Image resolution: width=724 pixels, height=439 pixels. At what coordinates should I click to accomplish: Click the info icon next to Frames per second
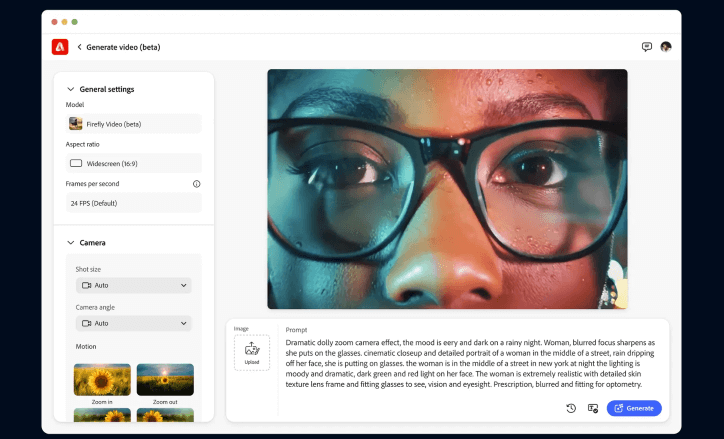tap(197, 184)
